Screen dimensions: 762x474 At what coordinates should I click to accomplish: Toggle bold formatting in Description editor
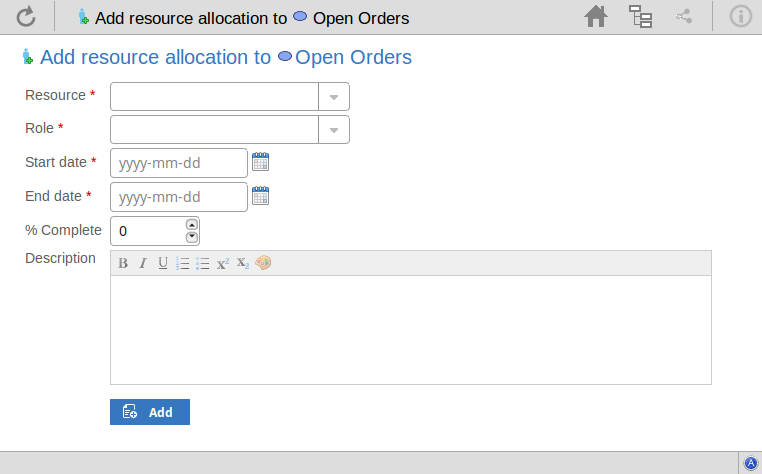[123, 263]
